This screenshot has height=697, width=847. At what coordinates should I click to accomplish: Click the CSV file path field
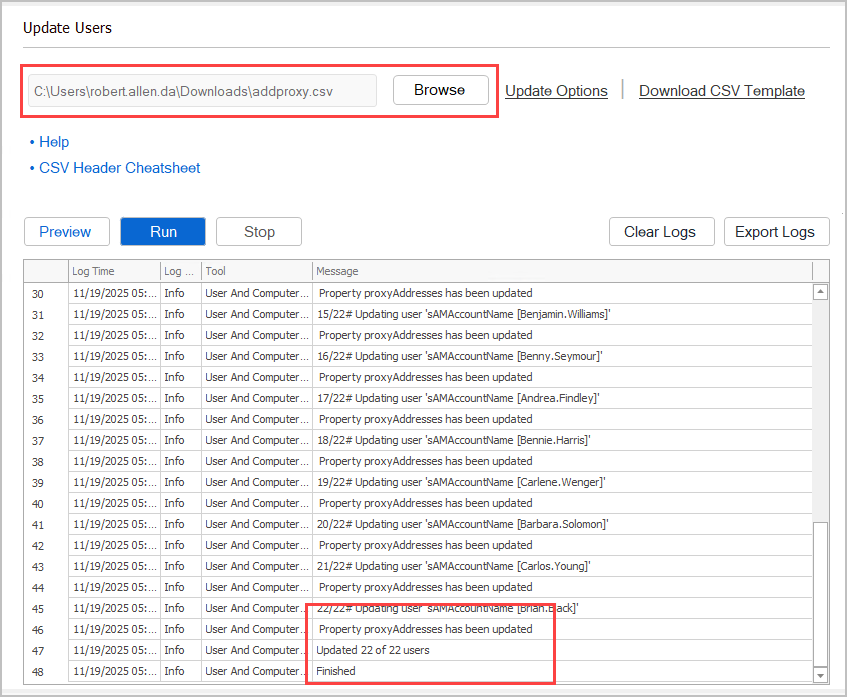pos(200,90)
